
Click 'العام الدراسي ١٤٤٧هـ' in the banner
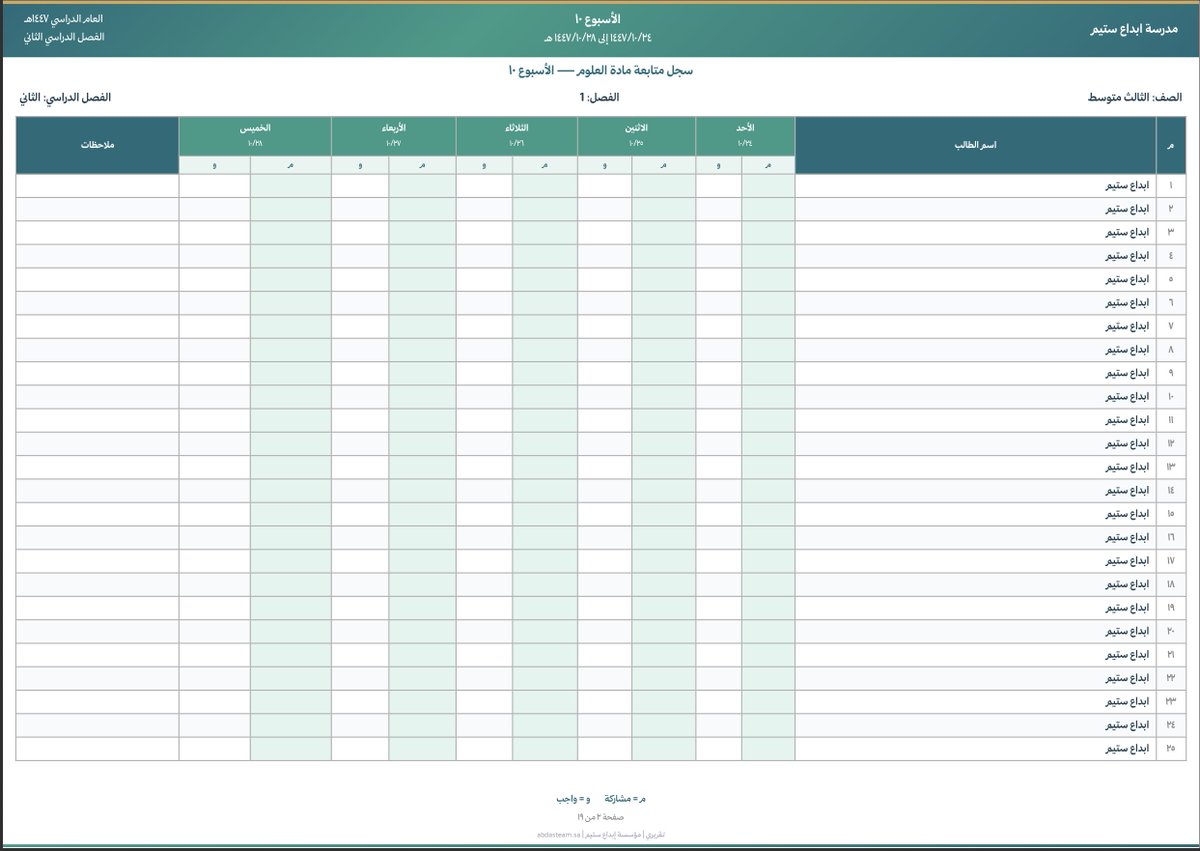click(61, 20)
